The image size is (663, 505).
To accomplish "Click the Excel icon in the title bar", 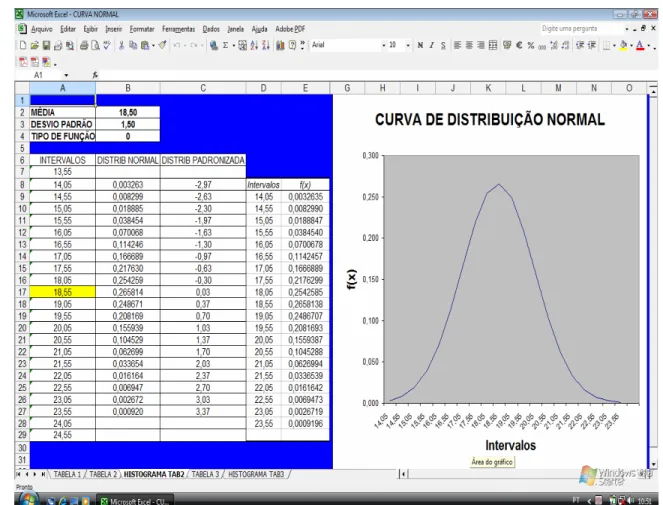I will 19,14.
